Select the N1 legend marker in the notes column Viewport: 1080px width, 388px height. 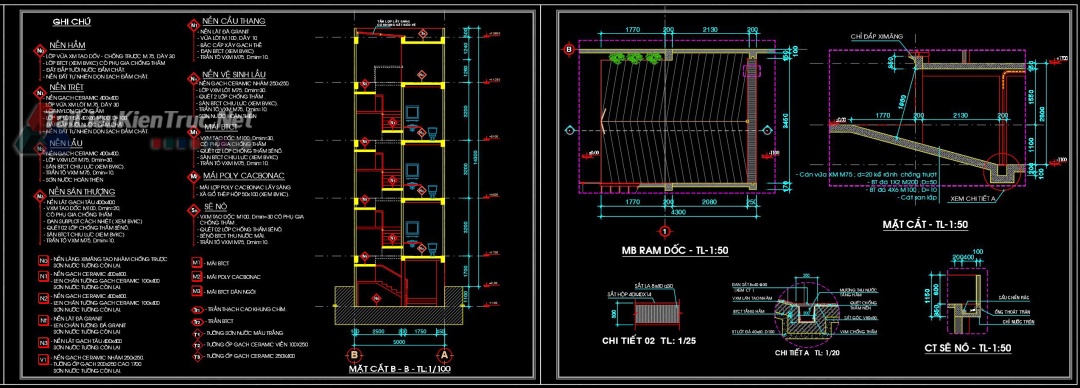[43, 276]
